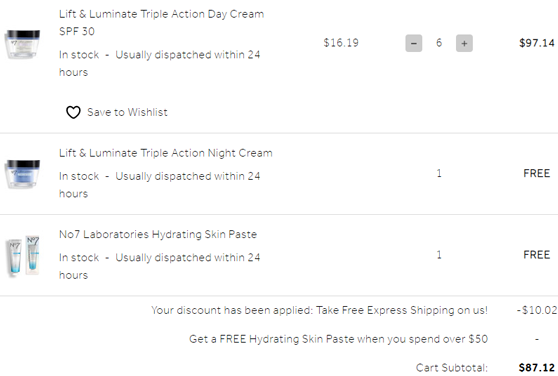The width and height of the screenshot is (558, 376).
Task: Click the minus quantity button for Day Cream
Action: coord(414,43)
